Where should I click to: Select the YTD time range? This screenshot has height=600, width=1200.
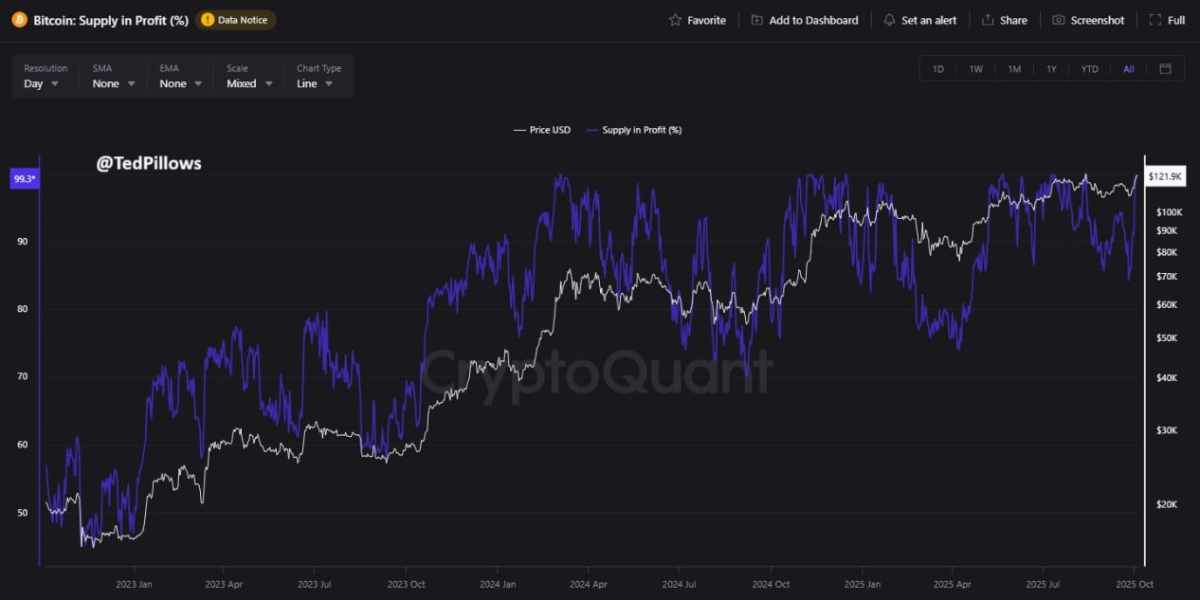(1089, 69)
